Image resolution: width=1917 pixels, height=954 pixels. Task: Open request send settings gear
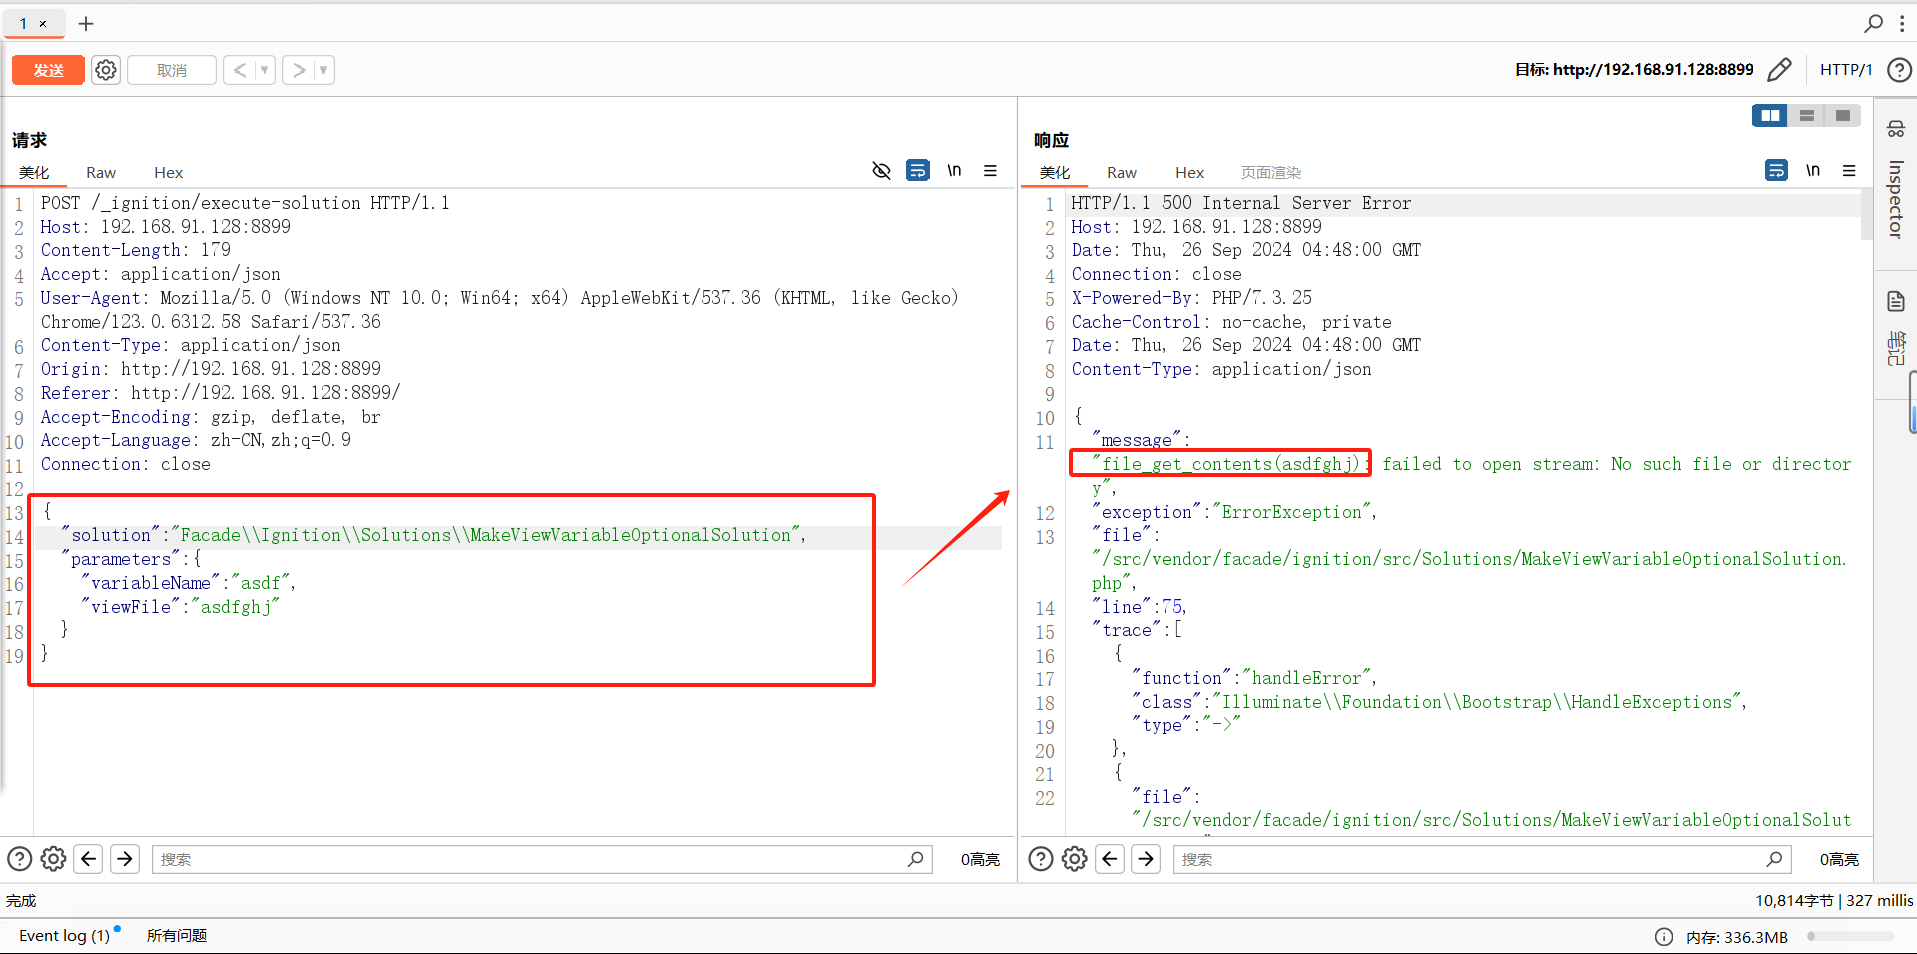point(106,70)
